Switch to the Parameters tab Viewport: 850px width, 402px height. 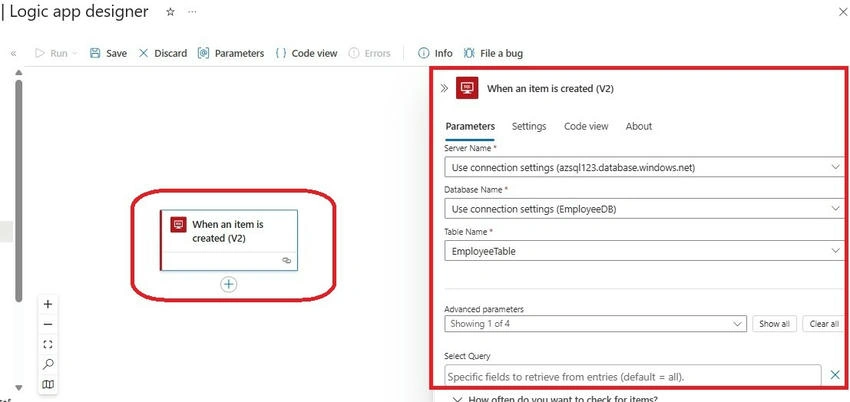click(x=470, y=126)
